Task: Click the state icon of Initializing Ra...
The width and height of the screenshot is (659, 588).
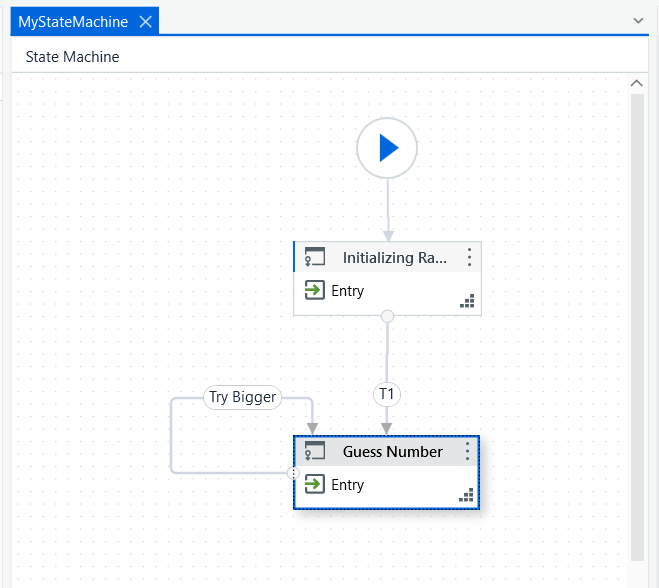Action: point(315,257)
